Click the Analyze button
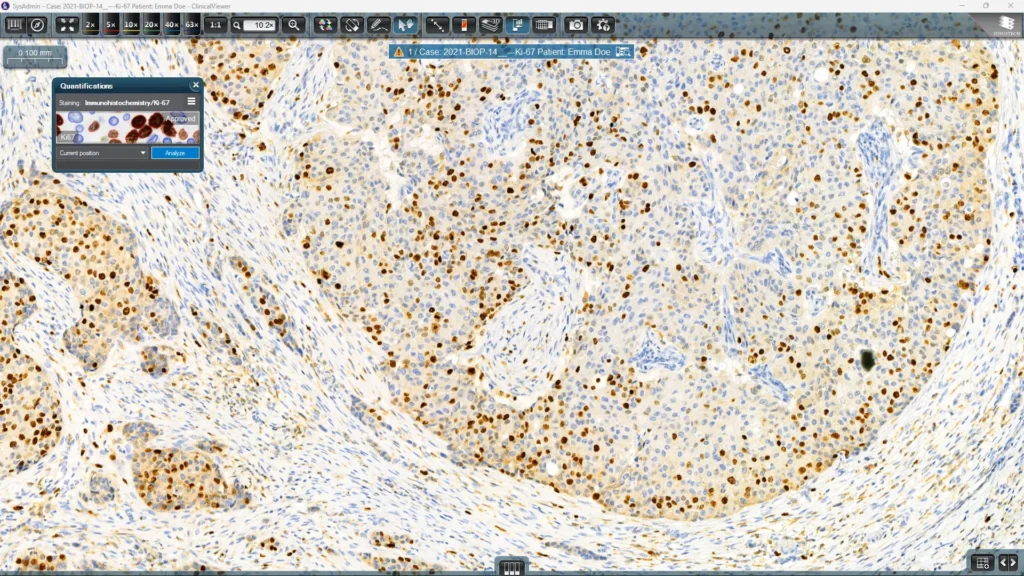 click(175, 153)
